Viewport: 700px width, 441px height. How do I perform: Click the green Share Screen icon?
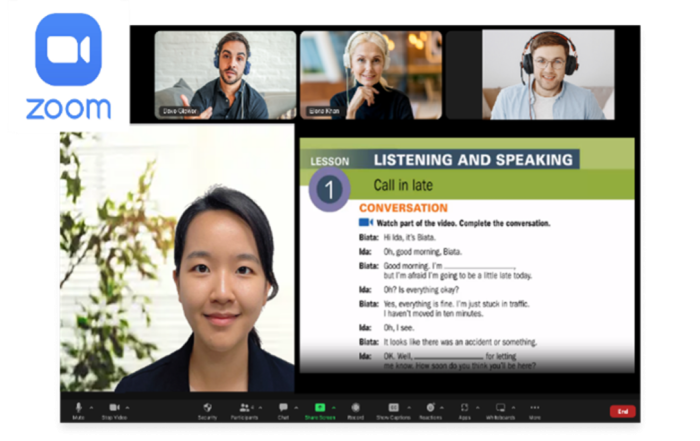point(320,408)
